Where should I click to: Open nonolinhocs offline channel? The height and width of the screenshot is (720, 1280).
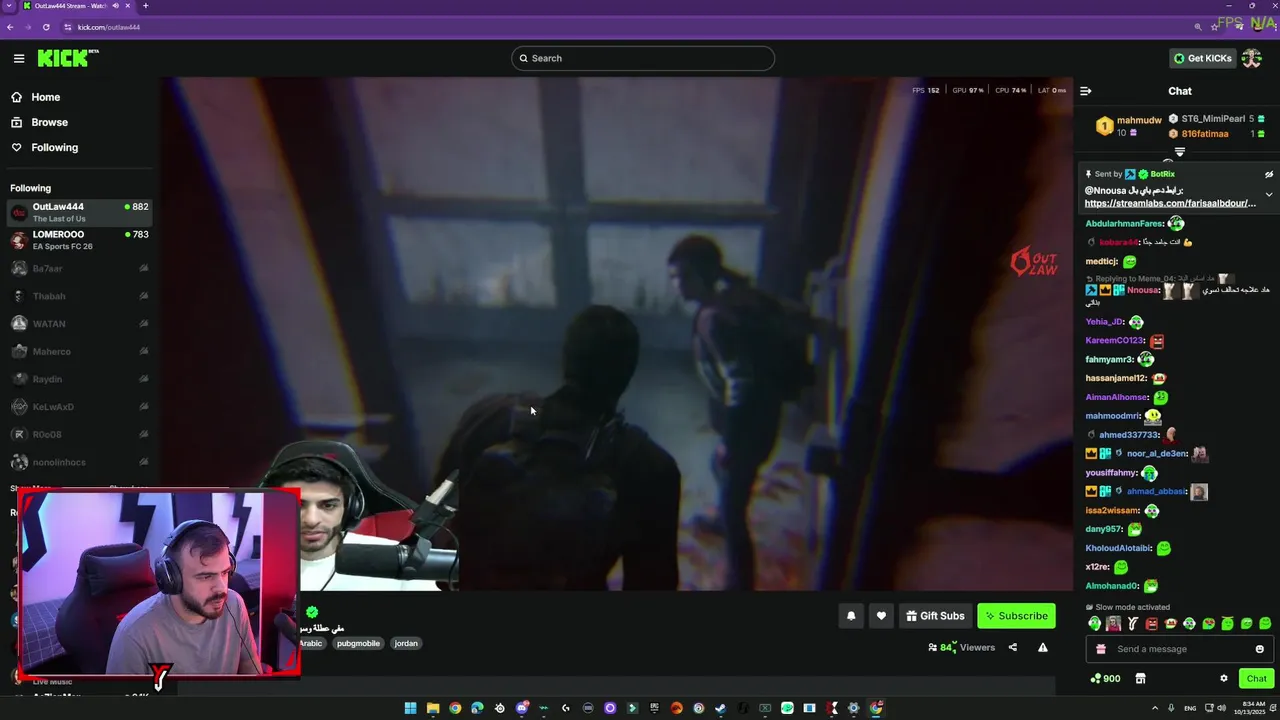[79, 462]
